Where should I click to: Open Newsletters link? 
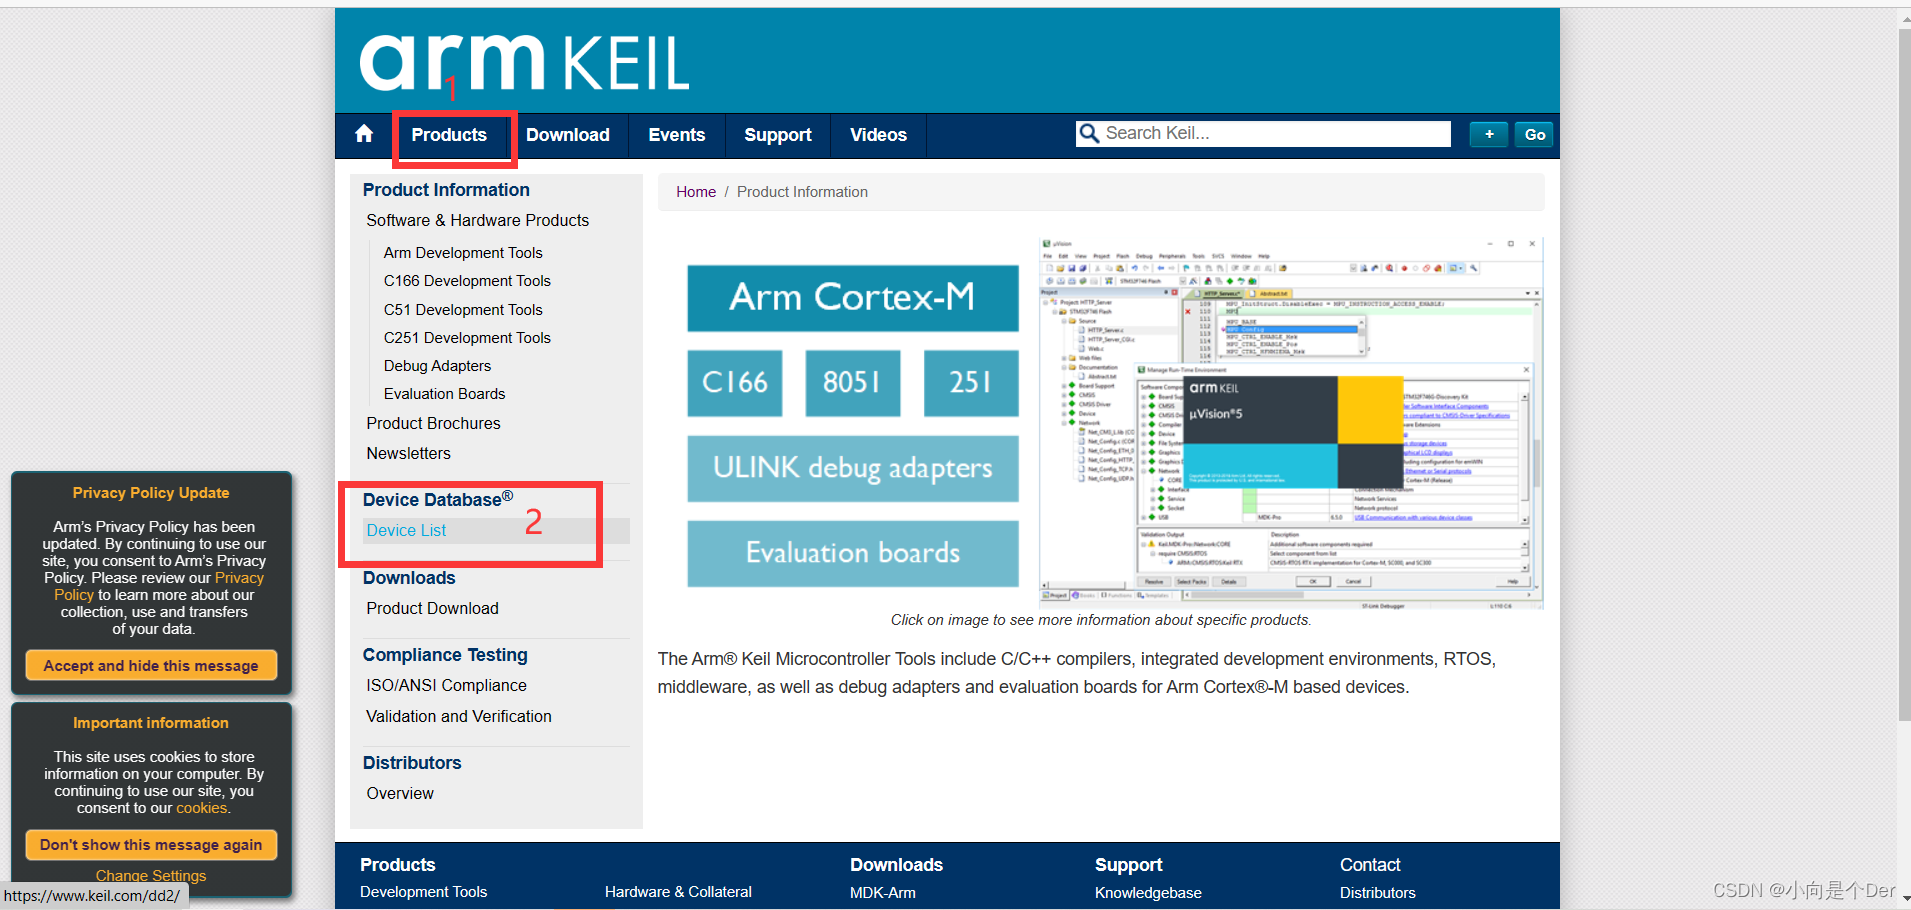[408, 453]
